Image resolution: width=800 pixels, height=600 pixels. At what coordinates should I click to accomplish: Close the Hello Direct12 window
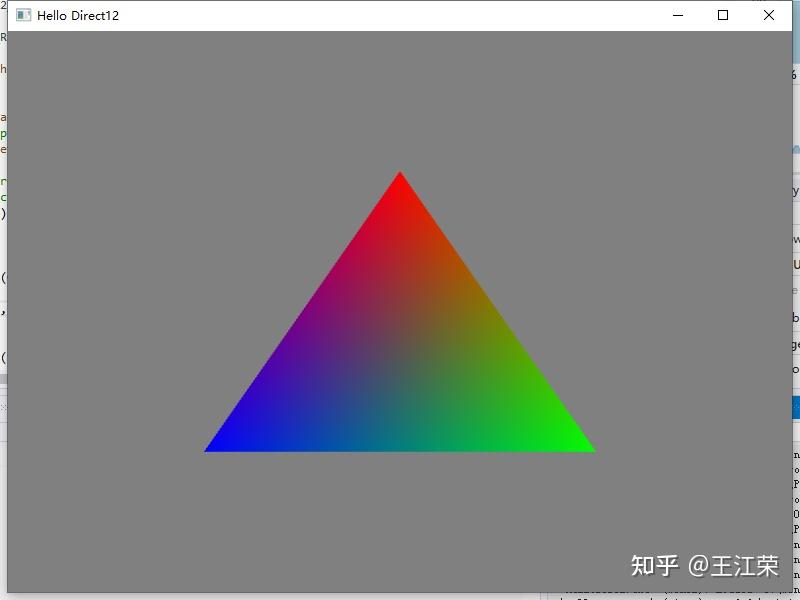768,15
